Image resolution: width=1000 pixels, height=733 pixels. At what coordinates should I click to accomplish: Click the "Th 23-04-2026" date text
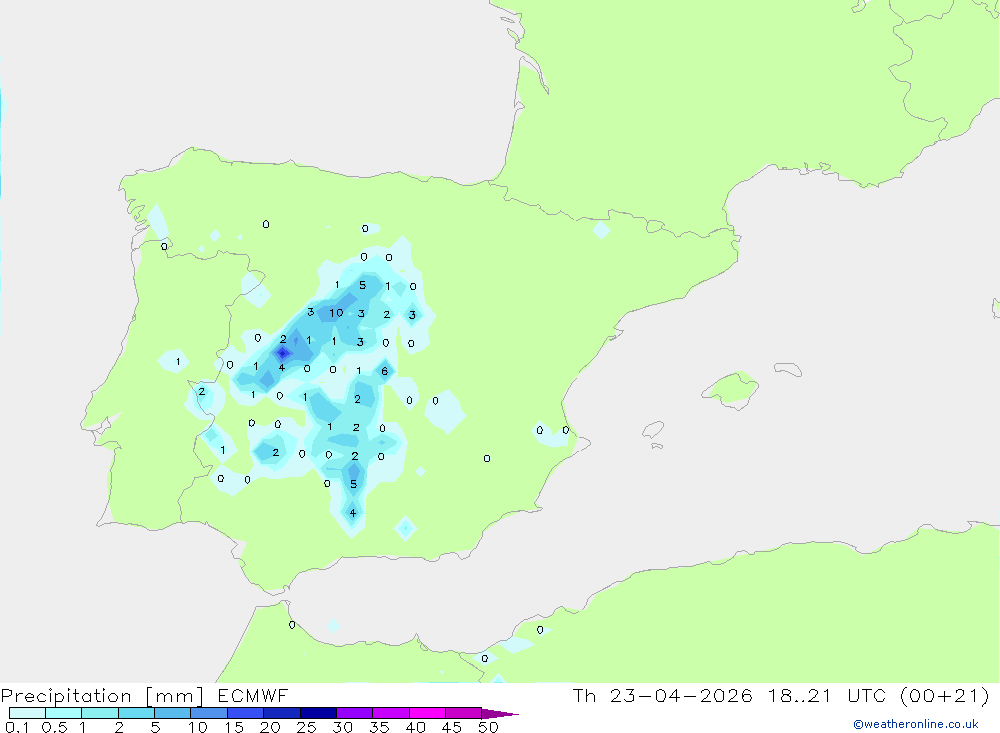point(663,696)
